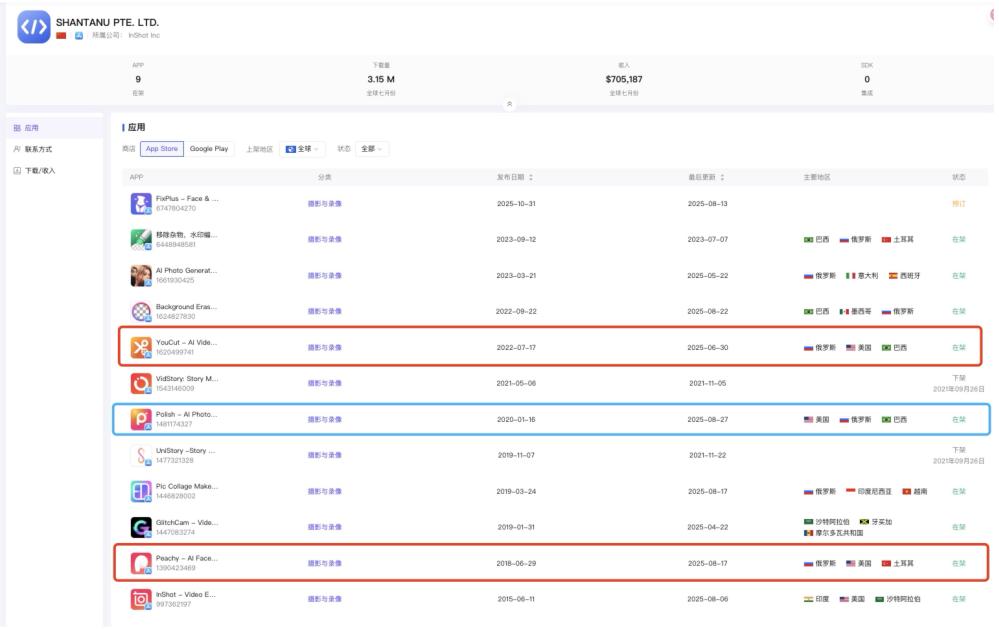Click the InShot Inc parent company text
This screenshot has height=629, width=999.
144,36
